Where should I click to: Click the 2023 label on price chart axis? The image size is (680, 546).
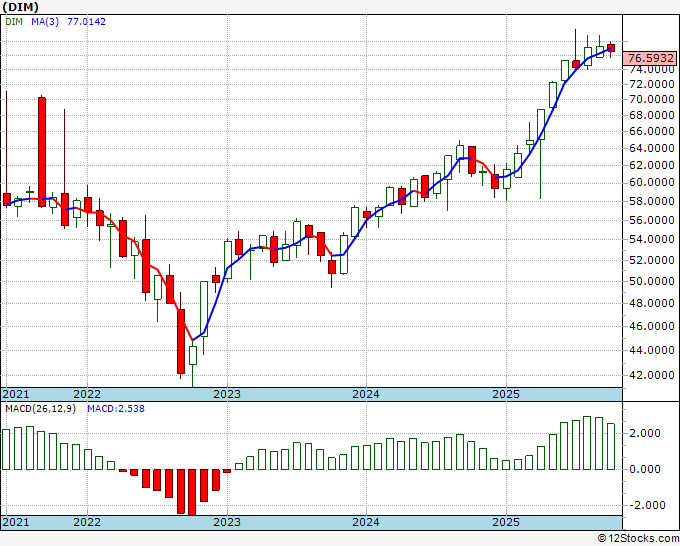coord(227,394)
